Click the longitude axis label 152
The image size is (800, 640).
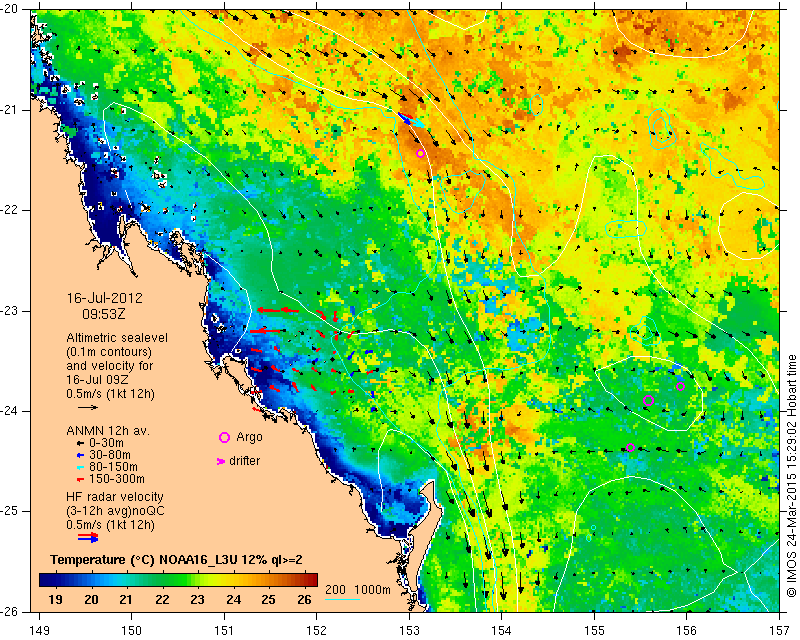[316, 631]
